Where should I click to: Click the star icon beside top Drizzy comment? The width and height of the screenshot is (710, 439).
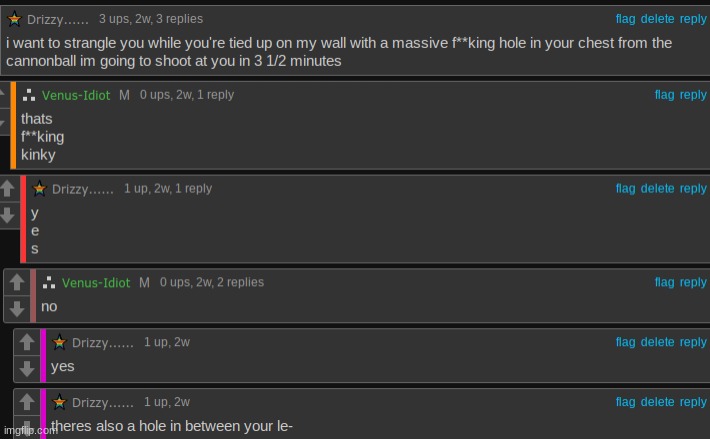pyautogui.click(x=14, y=19)
